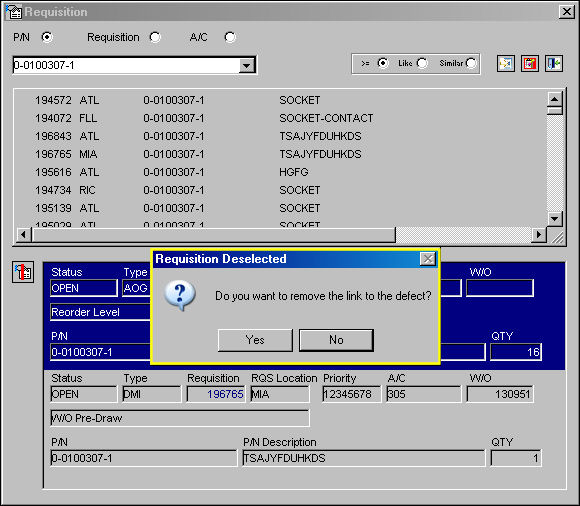Viewport: 580px width, 506px height.
Task: Click the DMI type field
Action: pos(152,394)
